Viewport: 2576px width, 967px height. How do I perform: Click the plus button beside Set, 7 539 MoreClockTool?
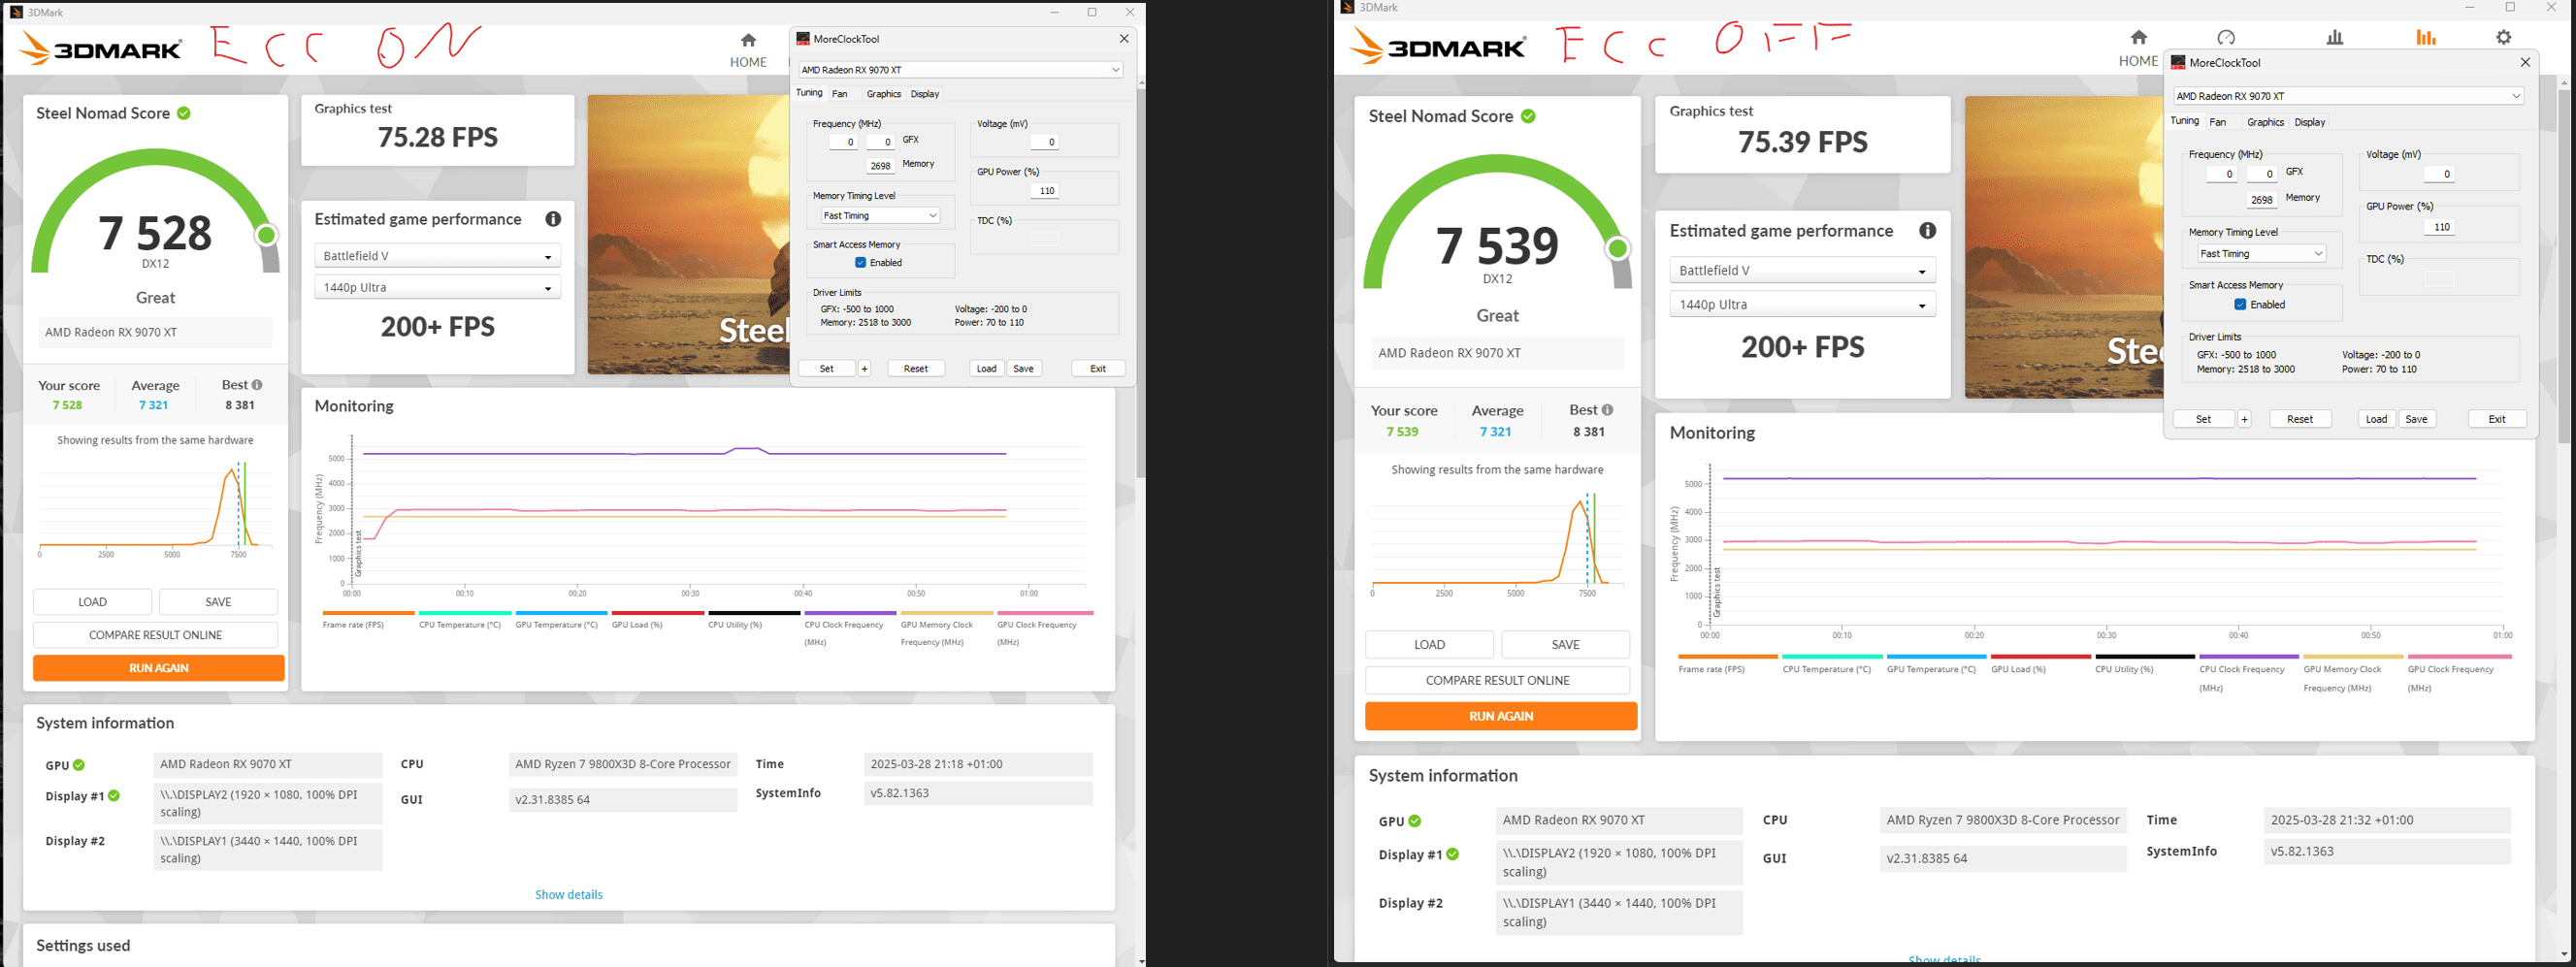click(x=2244, y=419)
